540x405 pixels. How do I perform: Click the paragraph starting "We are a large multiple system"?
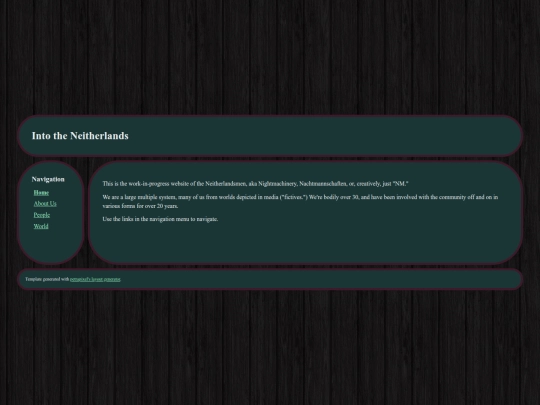pyautogui.click(x=300, y=201)
